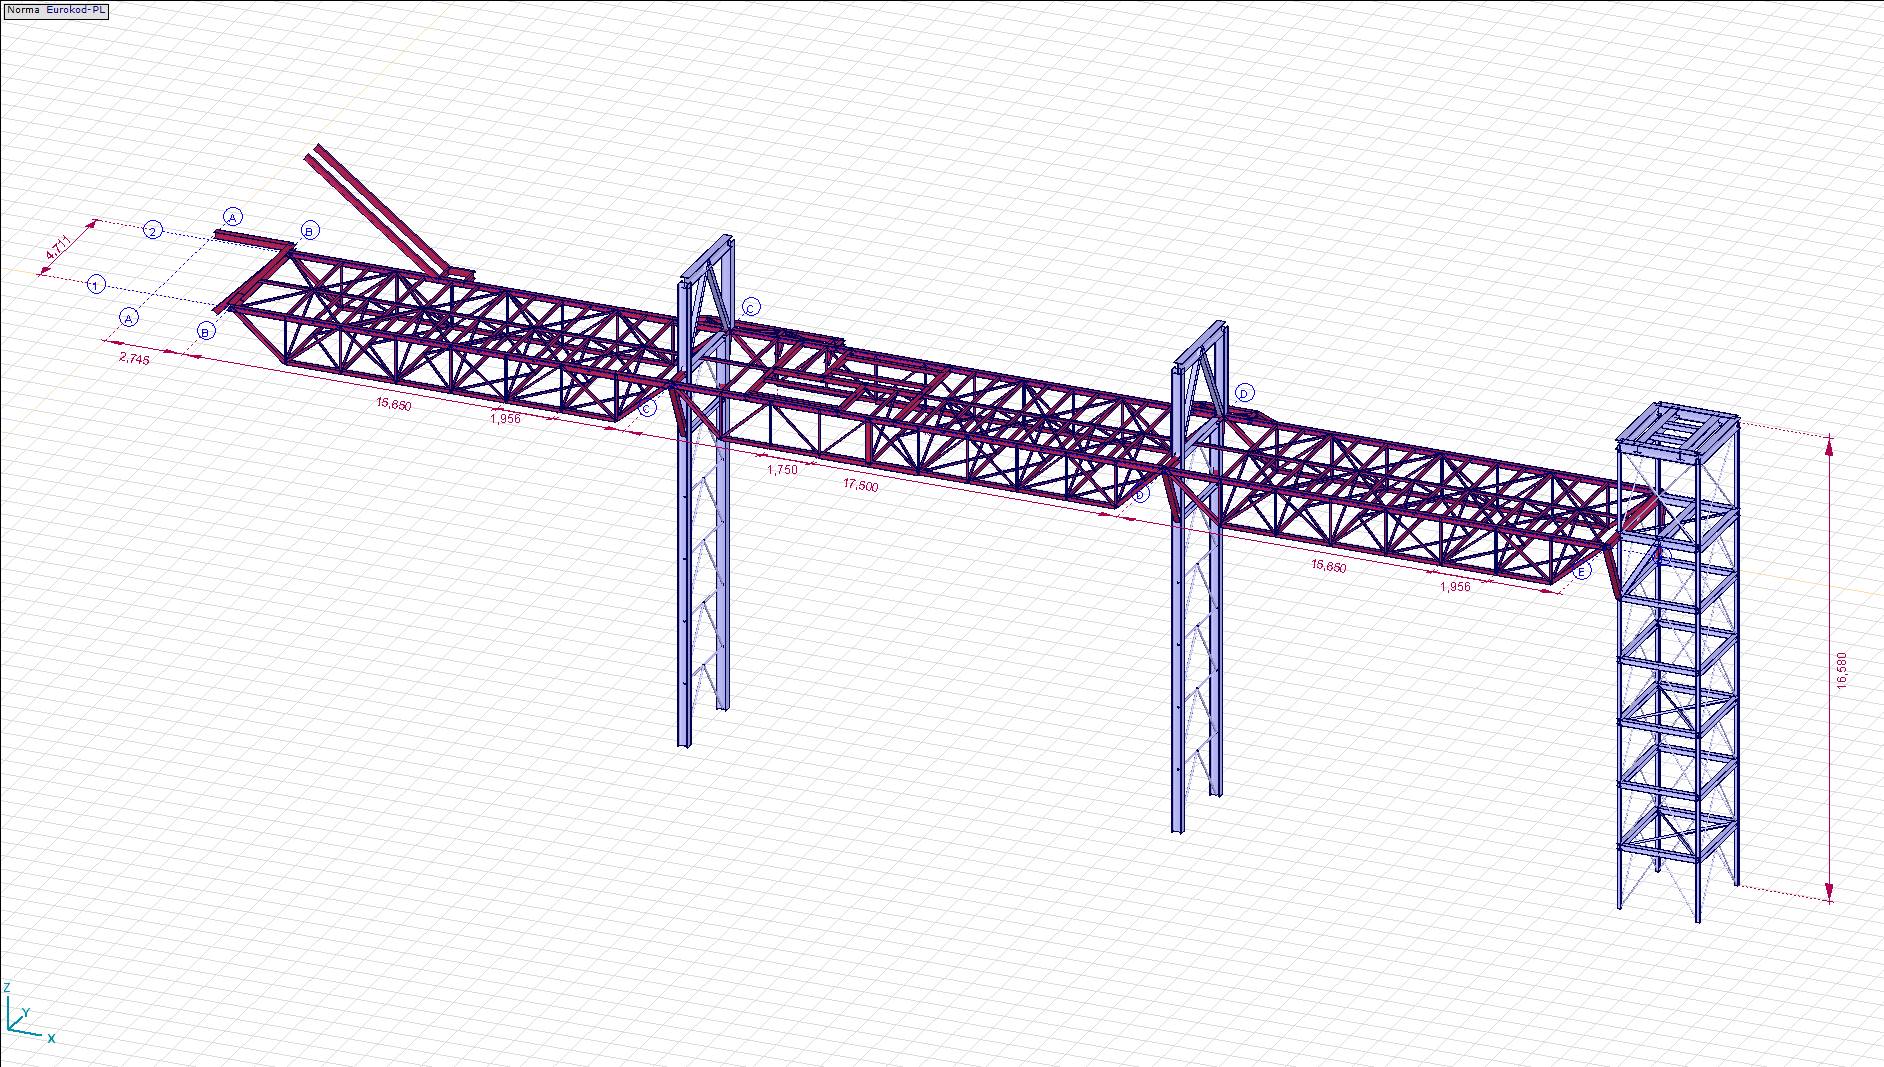The width and height of the screenshot is (1884, 1067).
Task: Click the Norma label in top-left corner
Action: click(x=24, y=10)
